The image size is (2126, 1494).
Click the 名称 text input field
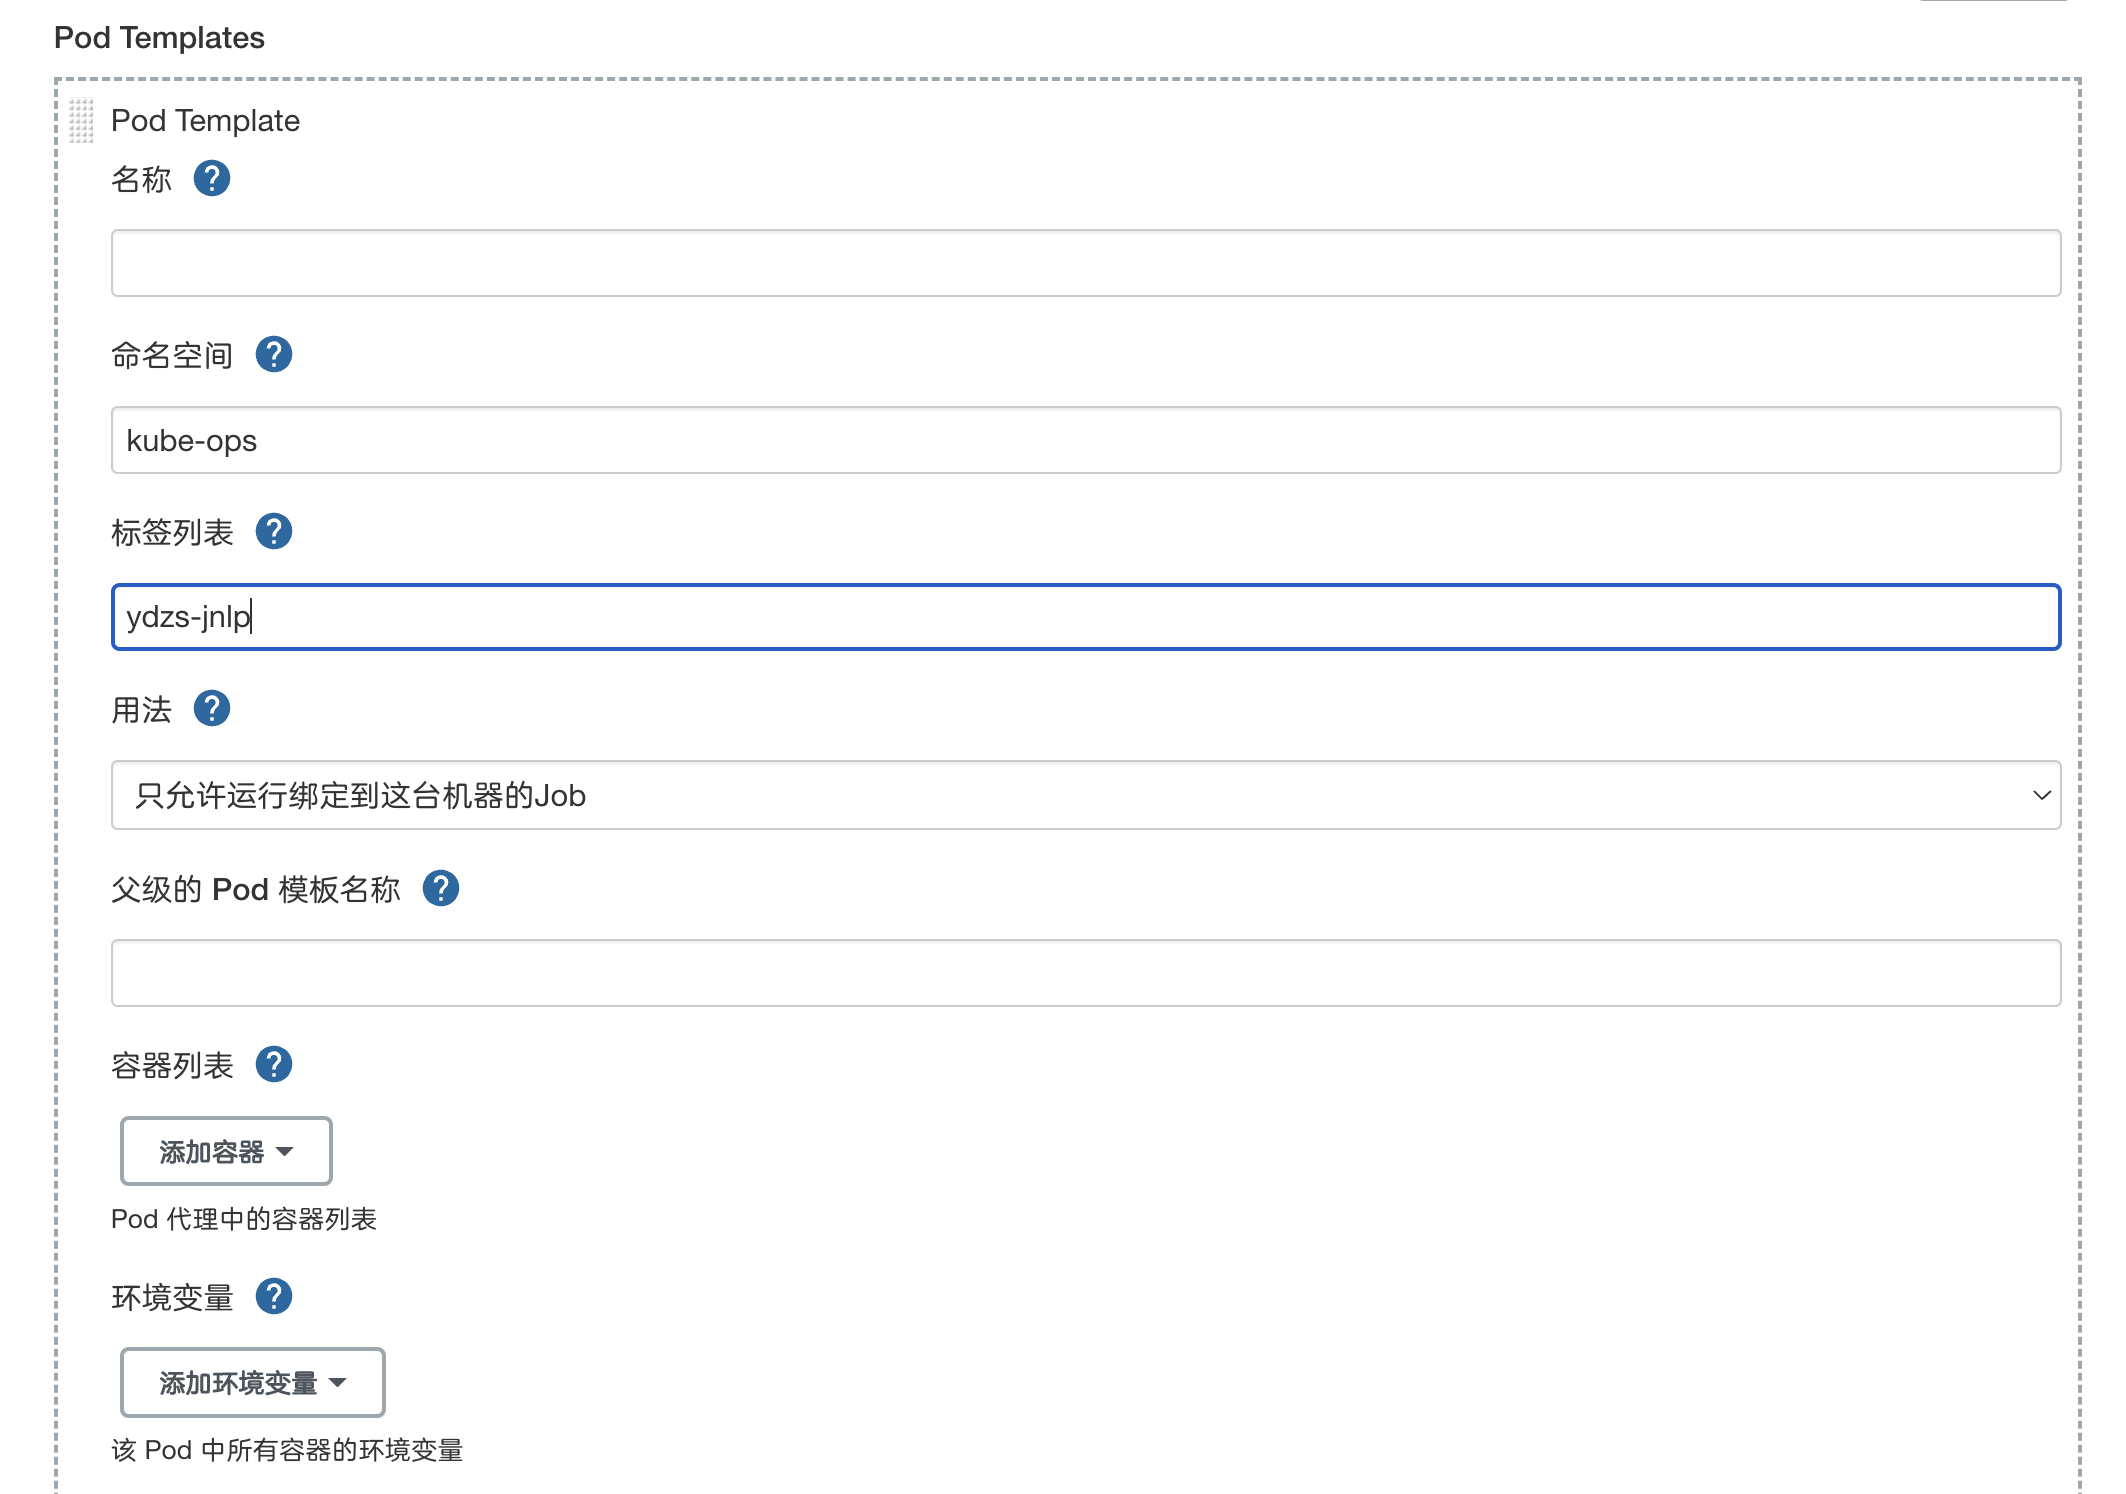pos(1085,263)
